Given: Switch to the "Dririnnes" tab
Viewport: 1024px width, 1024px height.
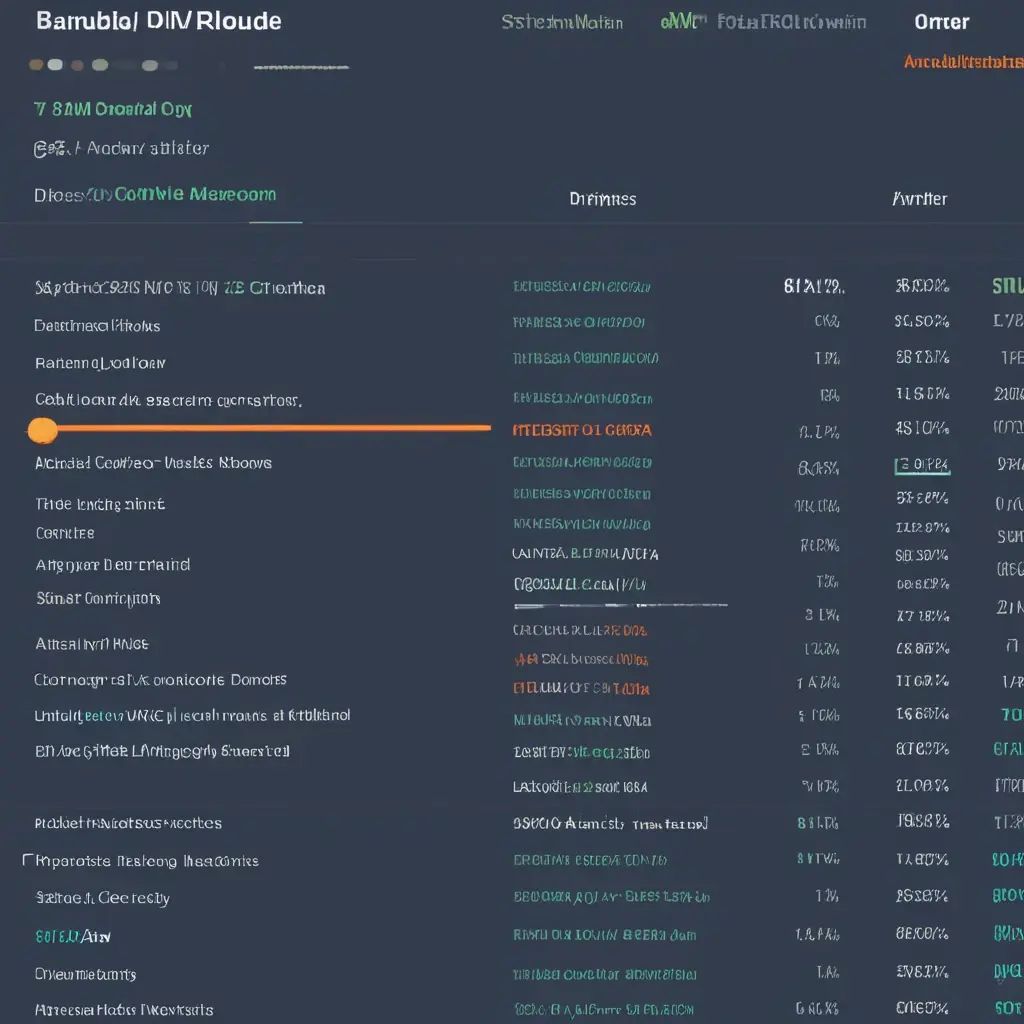Looking at the screenshot, I should point(602,199).
